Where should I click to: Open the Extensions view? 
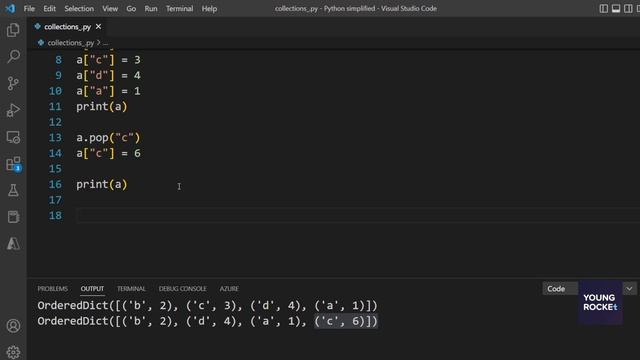tap(13, 164)
